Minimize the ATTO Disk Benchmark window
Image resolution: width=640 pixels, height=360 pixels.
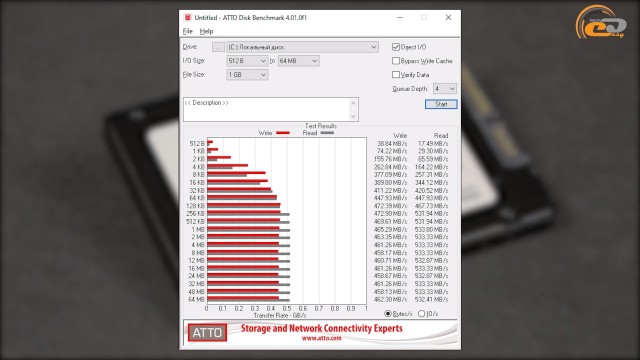(x=400, y=17)
